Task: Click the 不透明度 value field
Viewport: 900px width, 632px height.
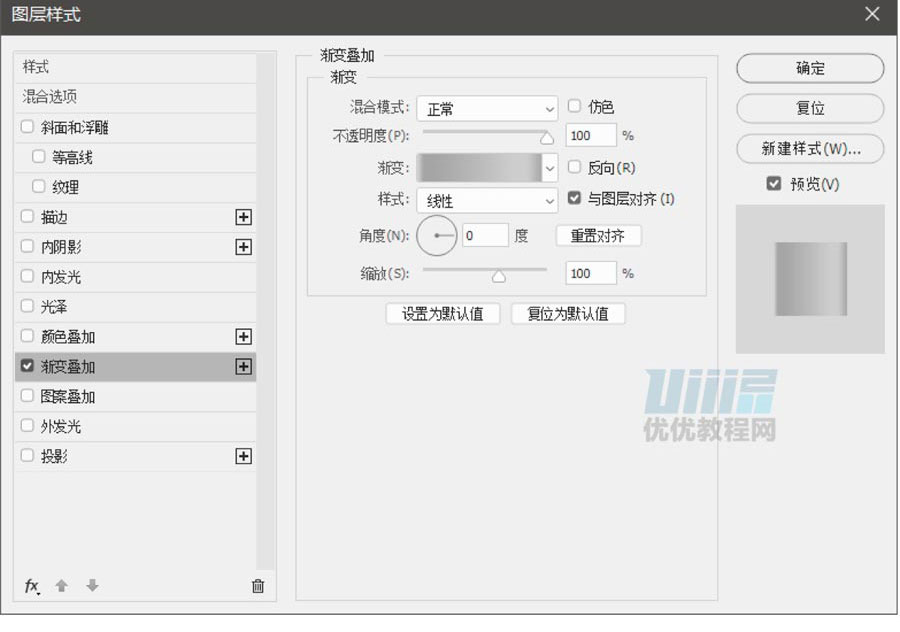Action: [591, 135]
